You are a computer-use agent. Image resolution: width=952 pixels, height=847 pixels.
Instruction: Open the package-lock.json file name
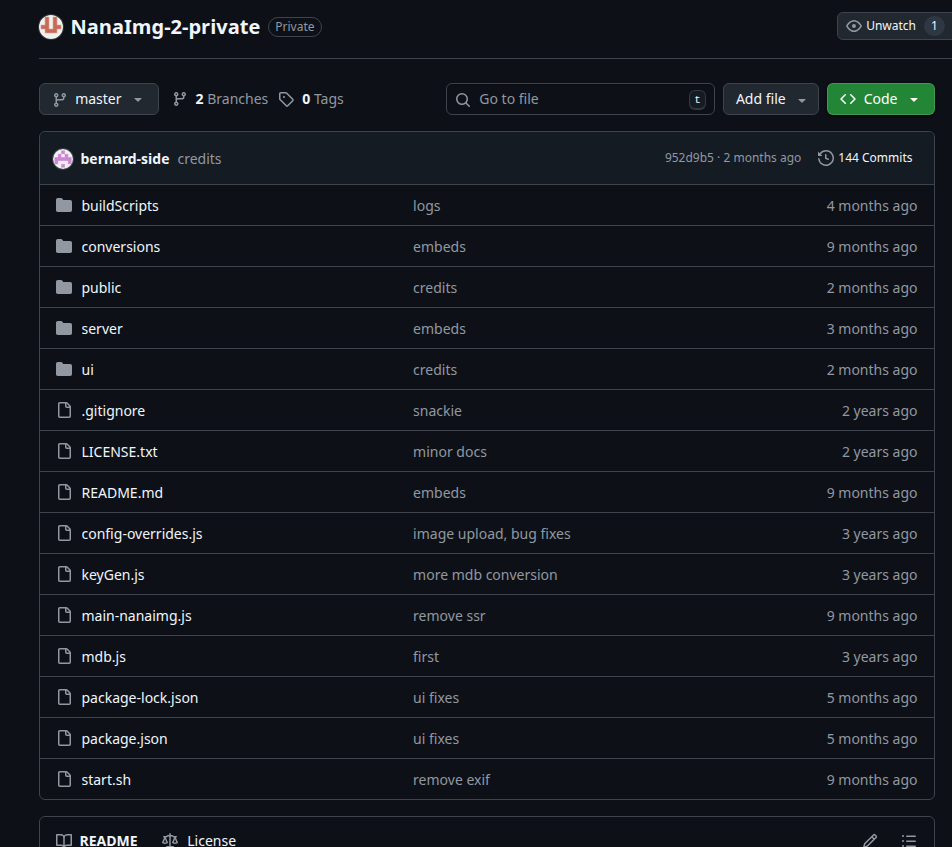coord(140,698)
